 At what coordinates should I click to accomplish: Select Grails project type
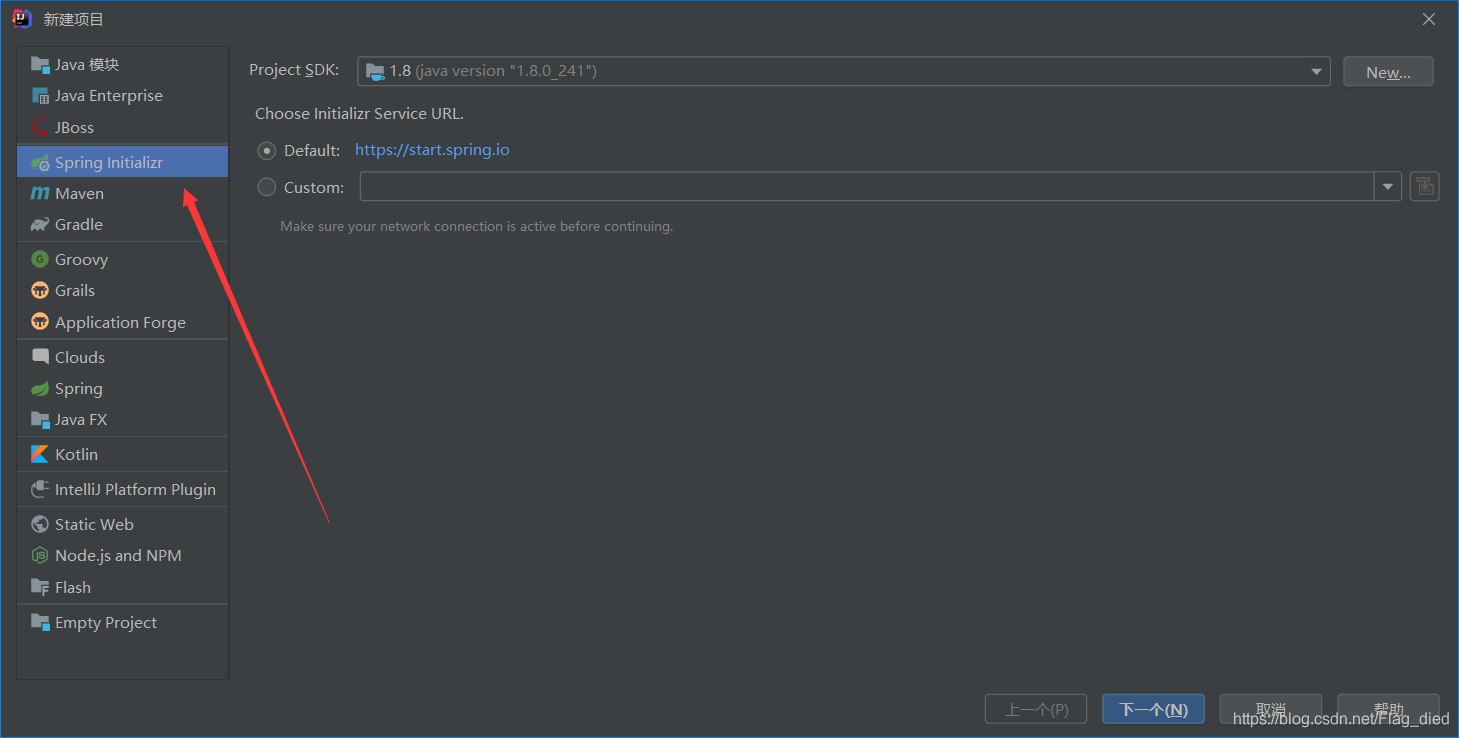coord(123,290)
